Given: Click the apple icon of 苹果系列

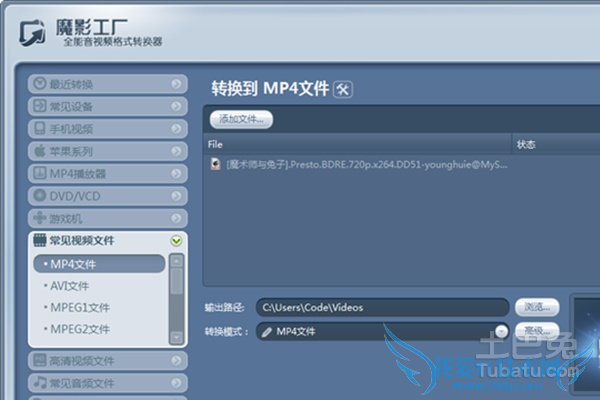Looking at the screenshot, I should 40,151.
